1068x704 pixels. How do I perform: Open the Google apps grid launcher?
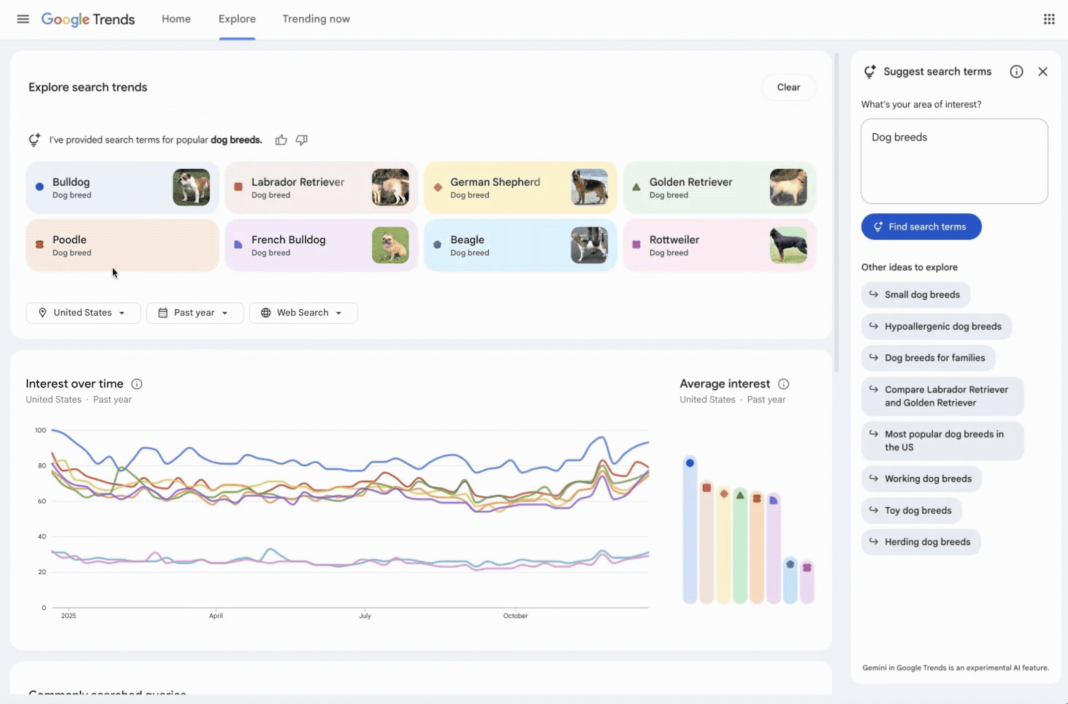(1047, 18)
